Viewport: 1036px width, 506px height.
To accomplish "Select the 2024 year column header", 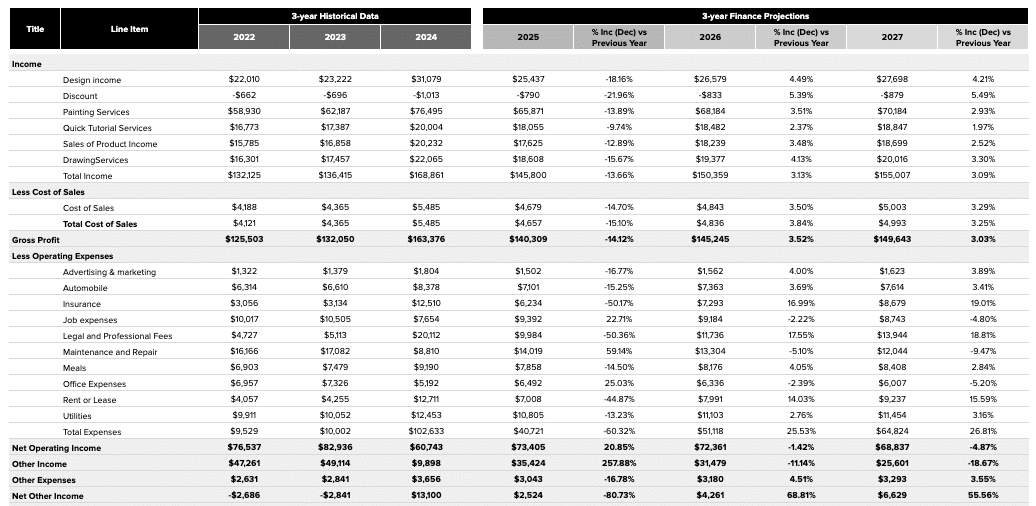I will coord(425,37).
